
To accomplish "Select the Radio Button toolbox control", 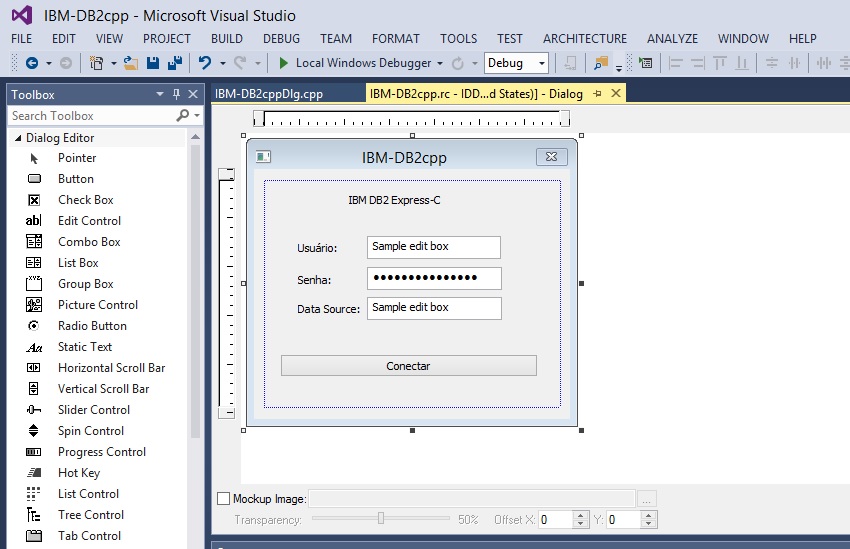I will 92,326.
